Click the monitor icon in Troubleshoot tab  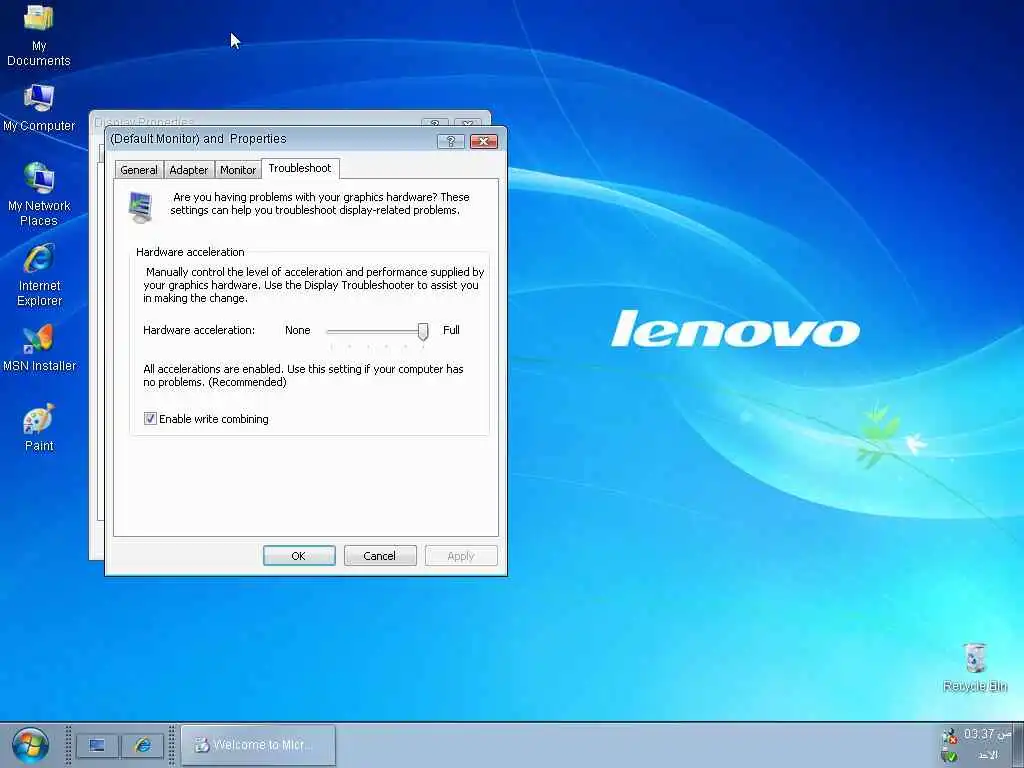click(x=141, y=207)
